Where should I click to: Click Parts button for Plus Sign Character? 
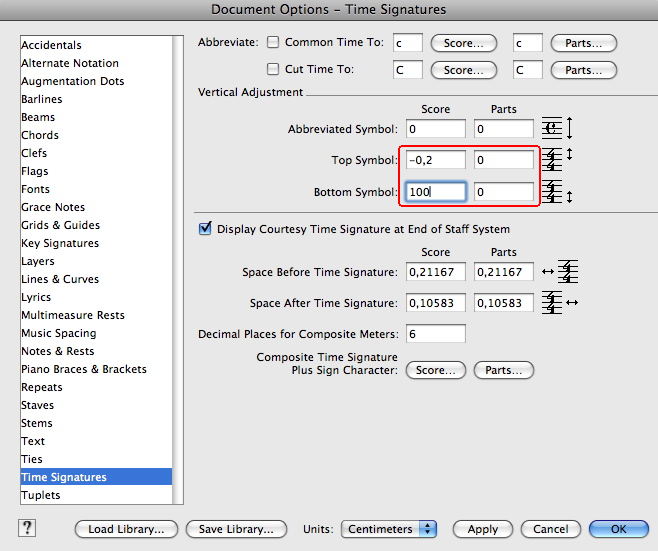pyautogui.click(x=503, y=370)
